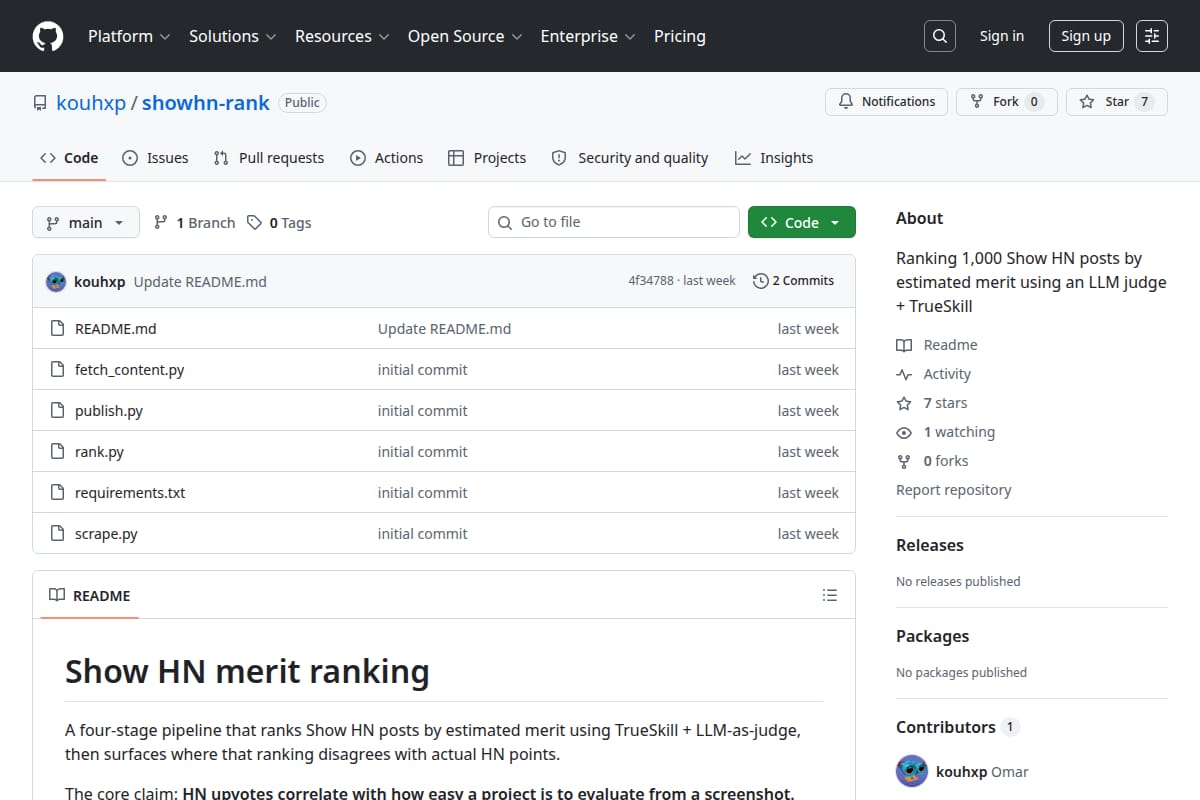The image size is (1200, 800).
Task: Open the main branch selector dropdown
Action: click(85, 222)
